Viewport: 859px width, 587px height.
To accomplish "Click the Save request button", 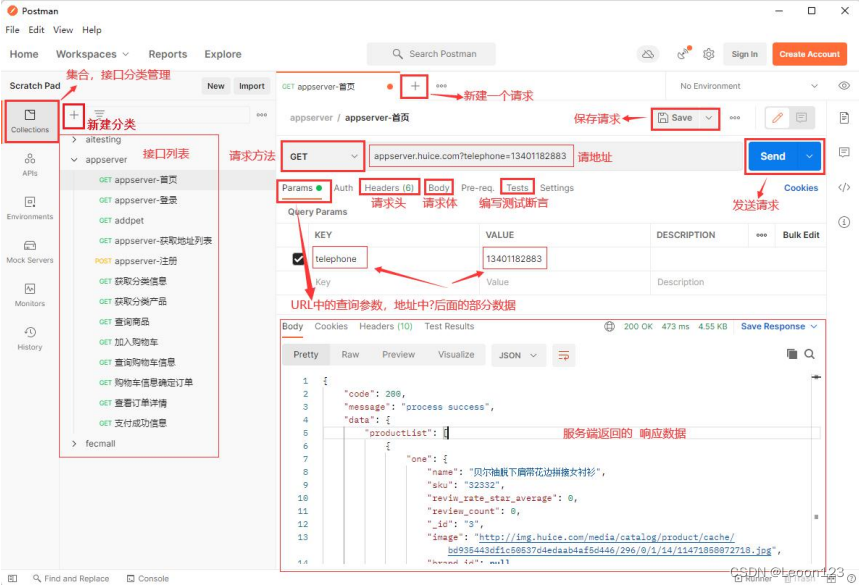I will point(676,117).
